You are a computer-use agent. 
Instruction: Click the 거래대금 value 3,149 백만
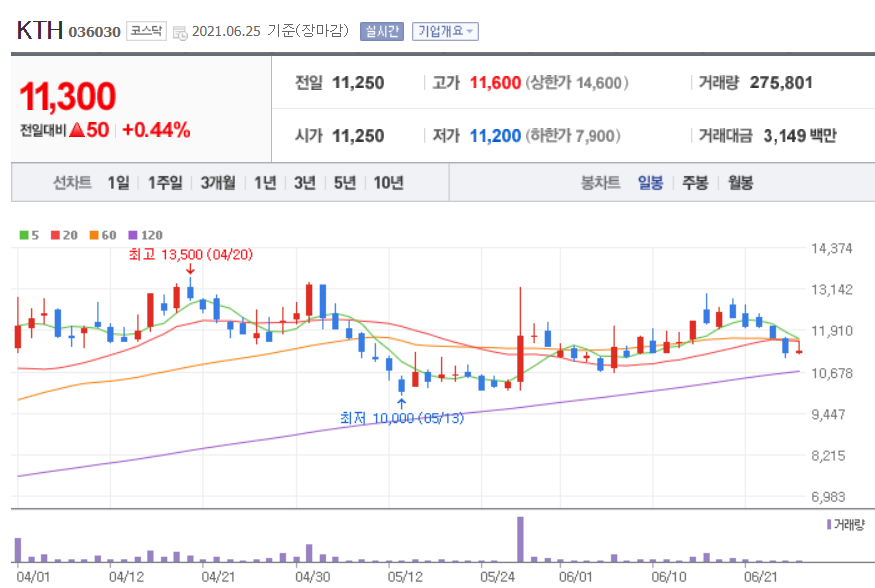[x=800, y=136]
